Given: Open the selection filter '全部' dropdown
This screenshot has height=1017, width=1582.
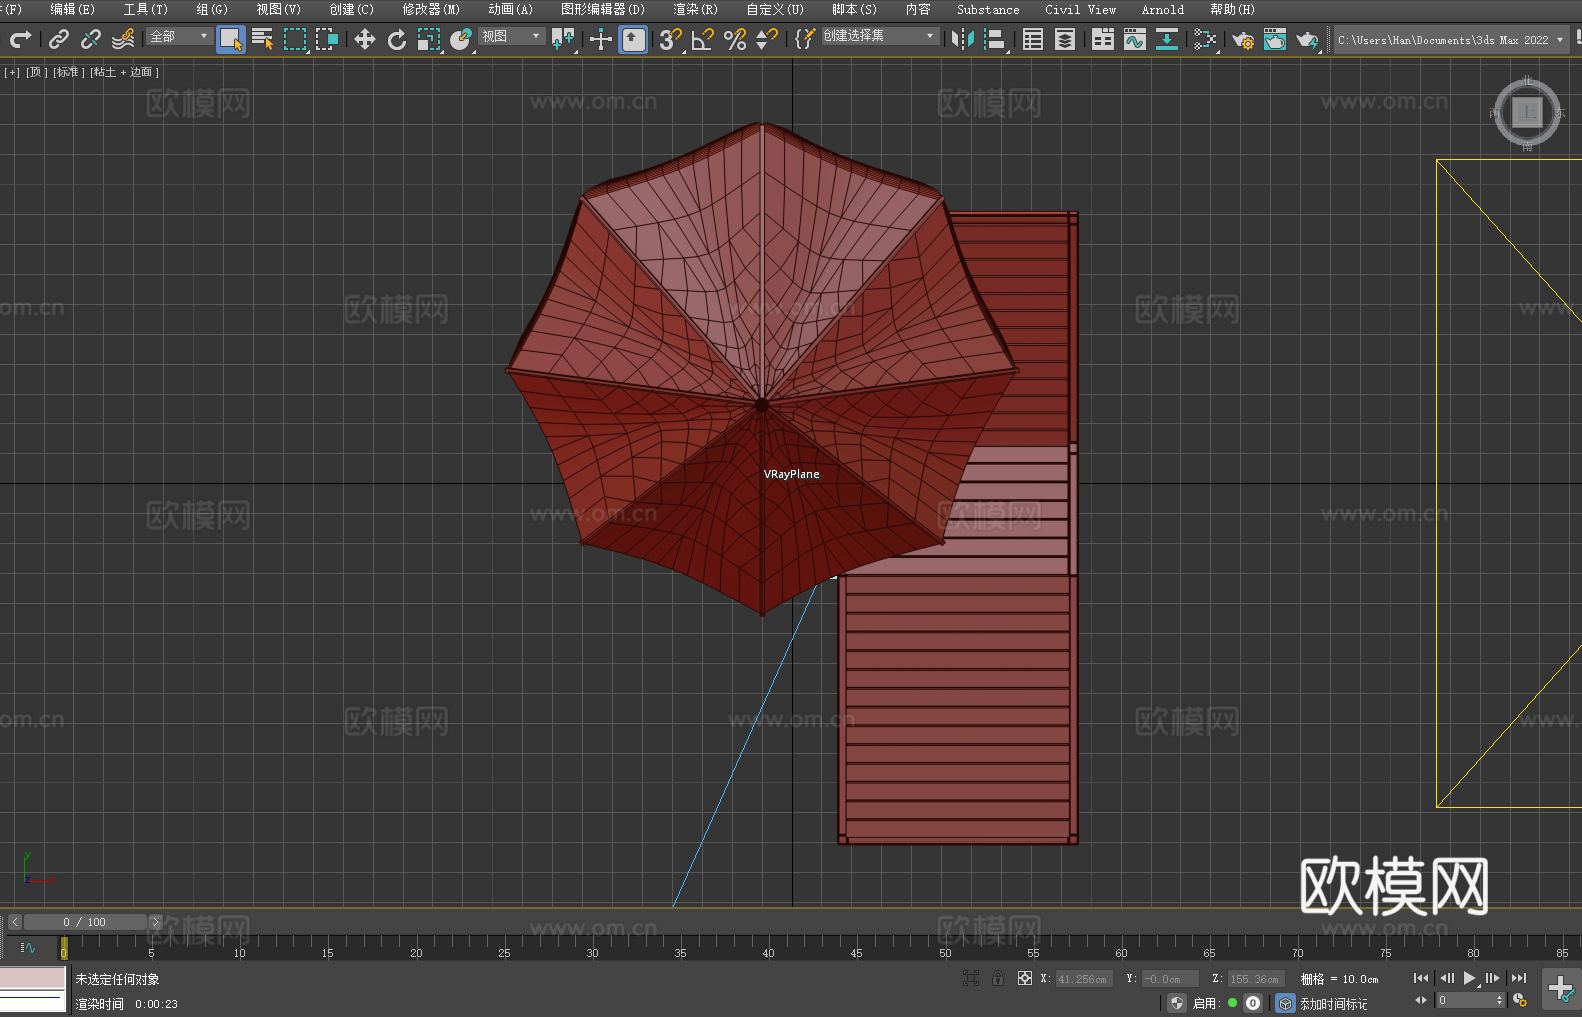Looking at the screenshot, I should click(179, 36).
